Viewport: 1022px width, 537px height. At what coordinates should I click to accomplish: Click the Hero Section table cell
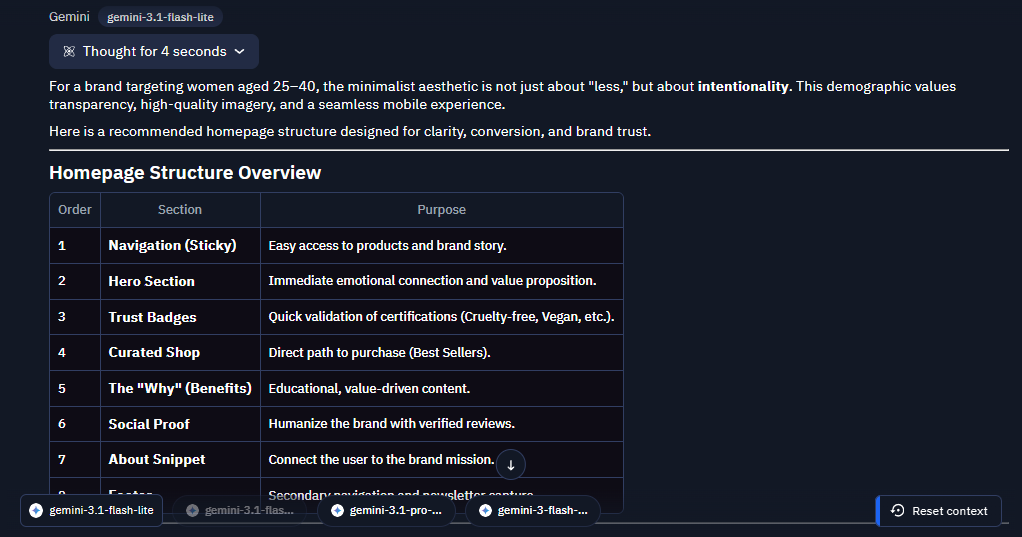(x=180, y=281)
